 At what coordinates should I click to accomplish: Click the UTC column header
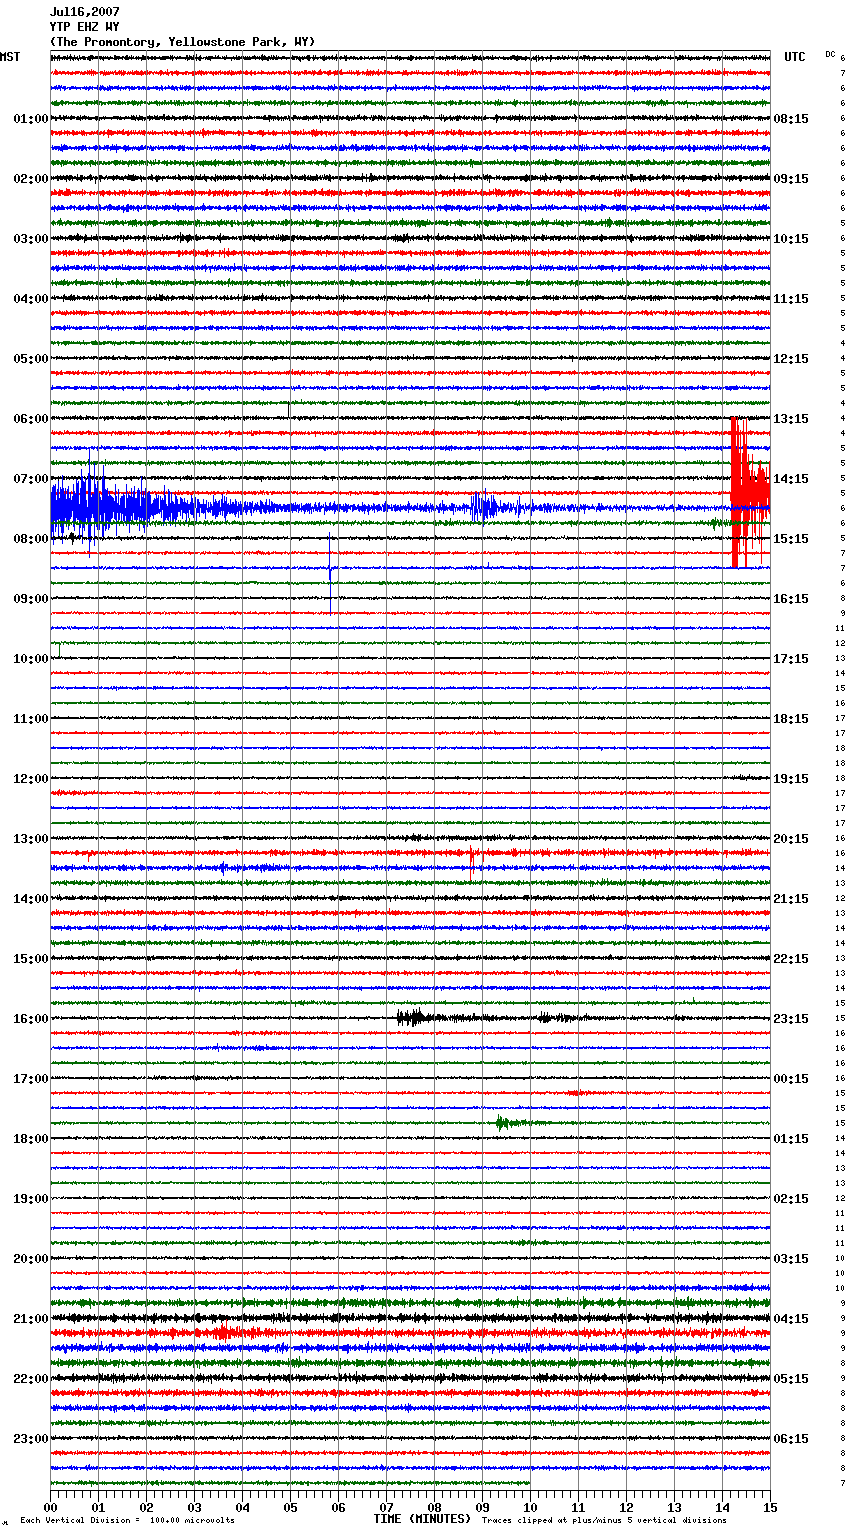(x=795, y=57)
